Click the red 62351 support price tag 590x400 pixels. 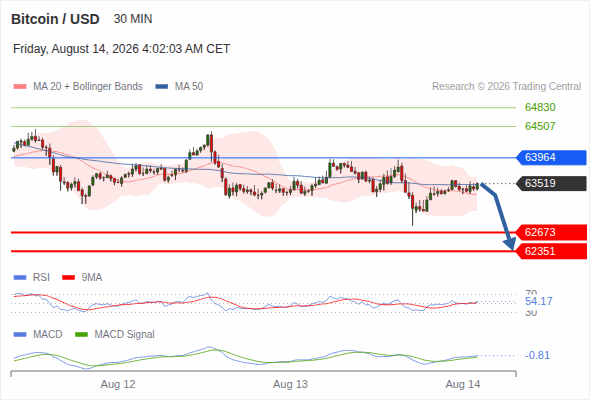point(551,251)
